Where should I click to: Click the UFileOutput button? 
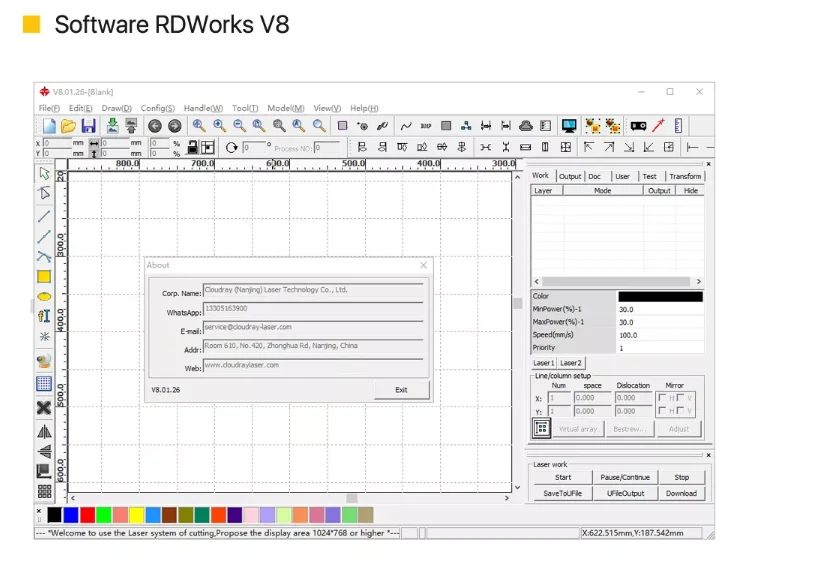coord(625,493)
